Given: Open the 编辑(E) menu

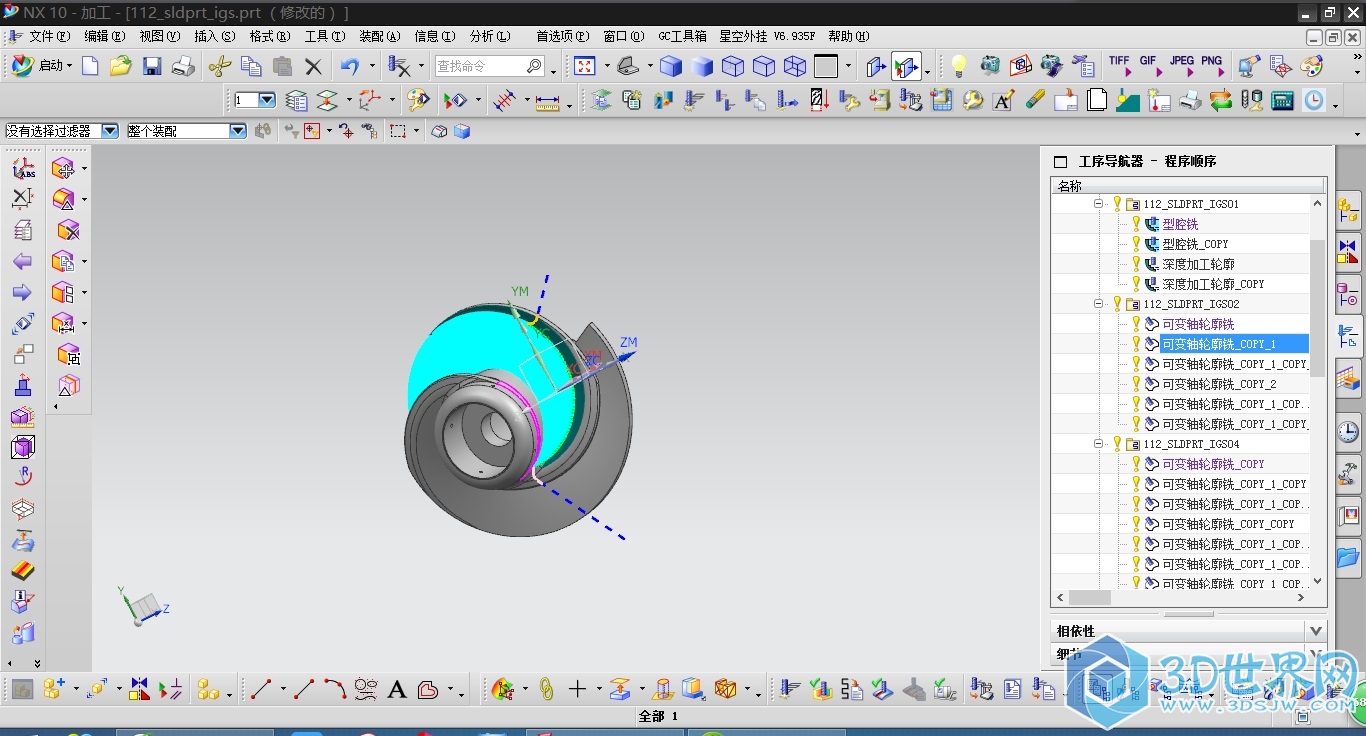Looking at the screenshot, I should tap(104, 36).
